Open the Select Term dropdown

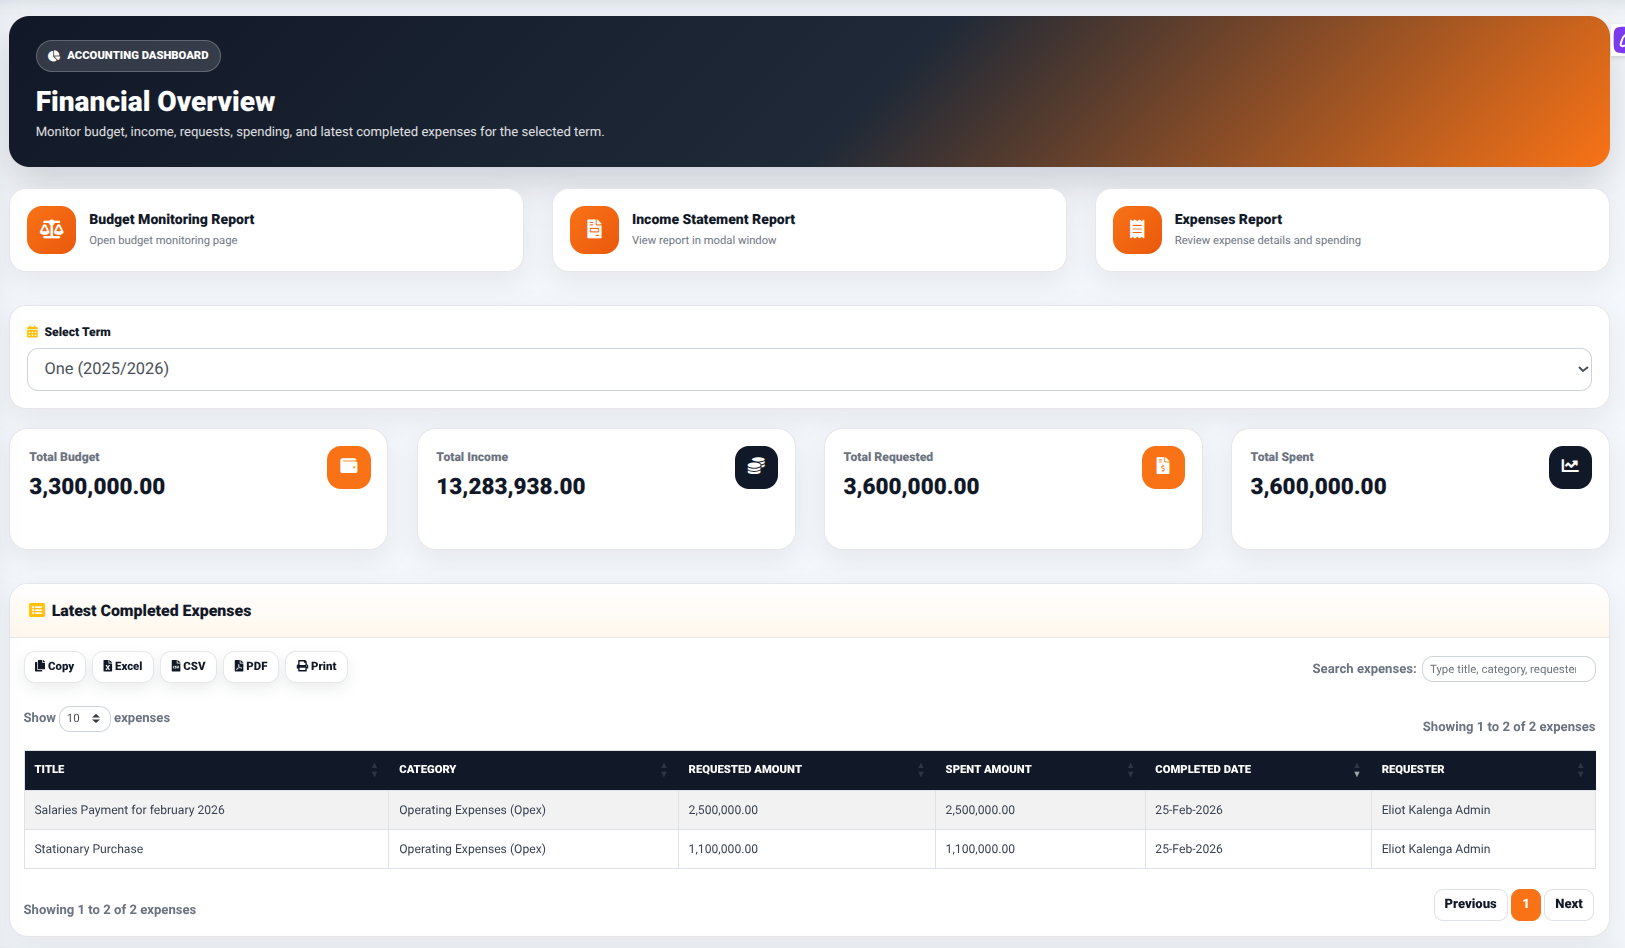(x=809, y=369)
